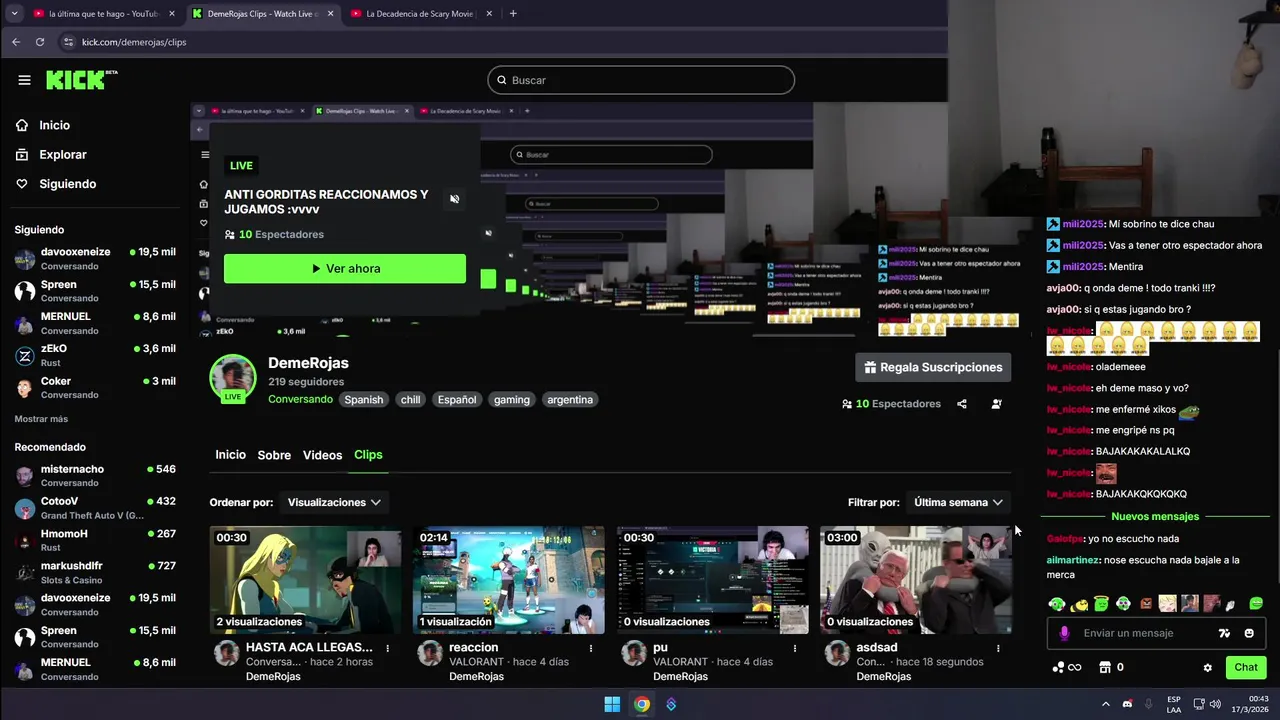Screen dimensions: 1280x720
Task: Click the share icon beside Espectadores
Action: point(962,404)
